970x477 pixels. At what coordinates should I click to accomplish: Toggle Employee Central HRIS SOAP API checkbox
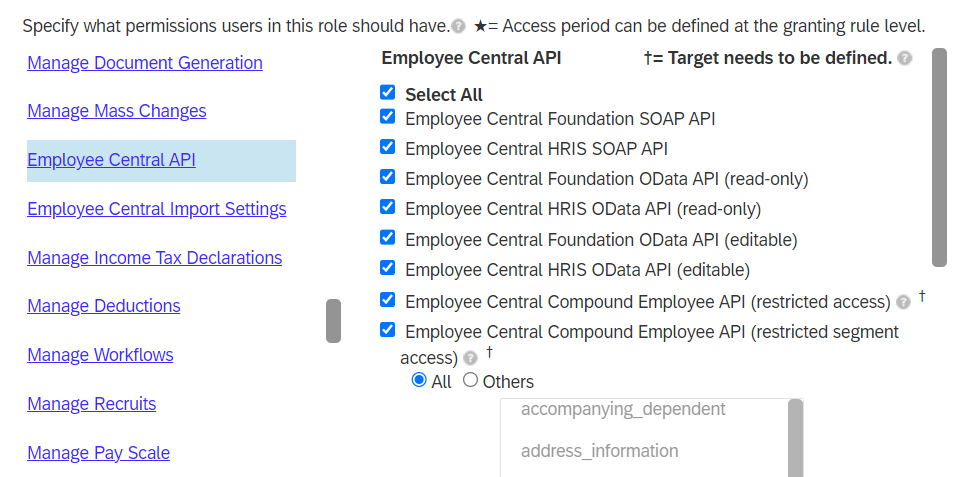coord(387,147)
